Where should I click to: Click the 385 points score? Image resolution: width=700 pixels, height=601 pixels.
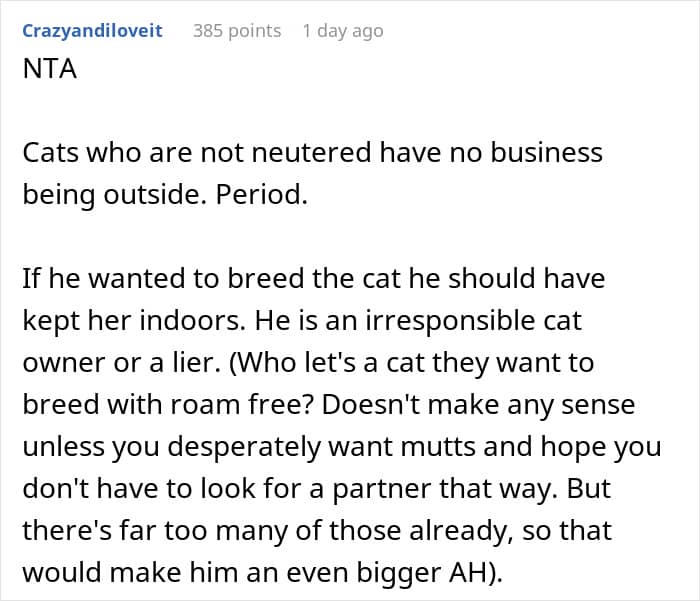[x=236, y=31]
